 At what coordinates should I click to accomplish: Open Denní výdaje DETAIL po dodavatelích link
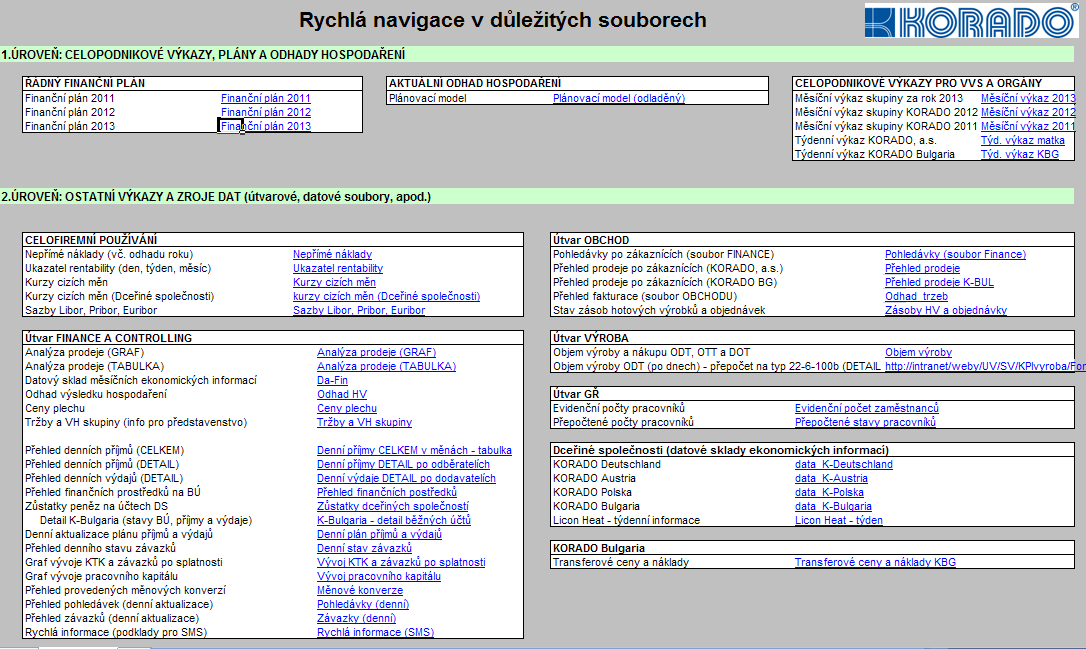coord(407,478)
